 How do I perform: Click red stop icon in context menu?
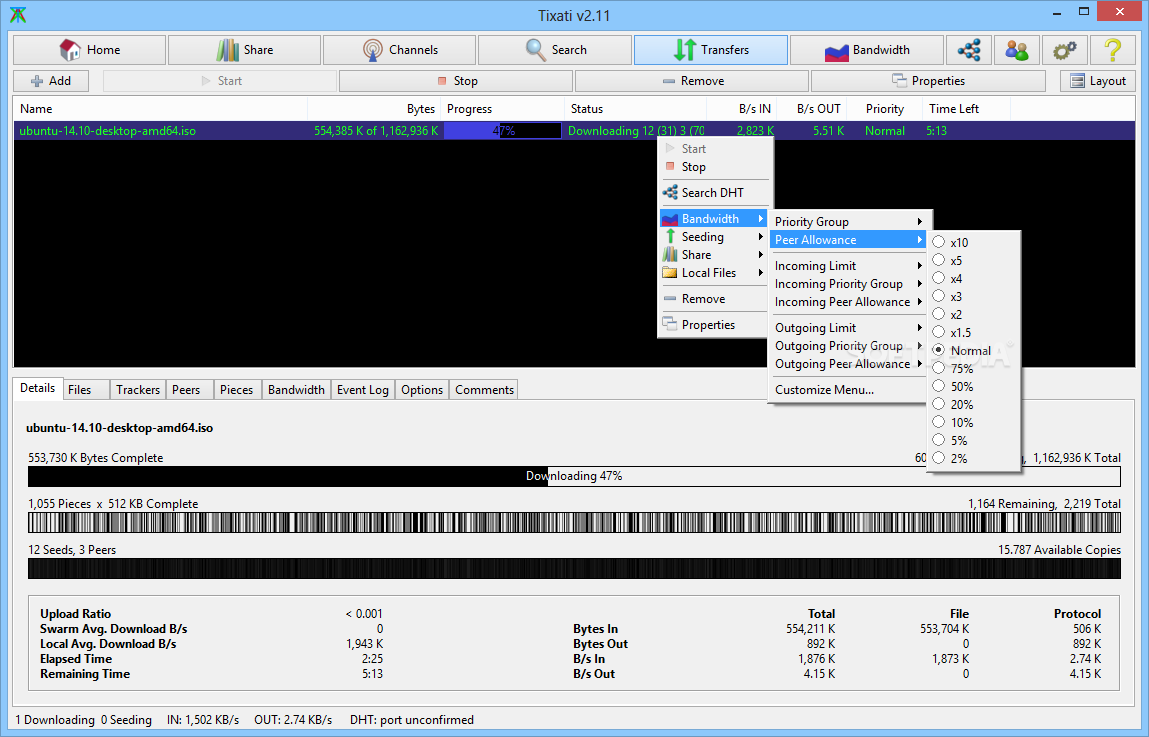pos(670,166)
